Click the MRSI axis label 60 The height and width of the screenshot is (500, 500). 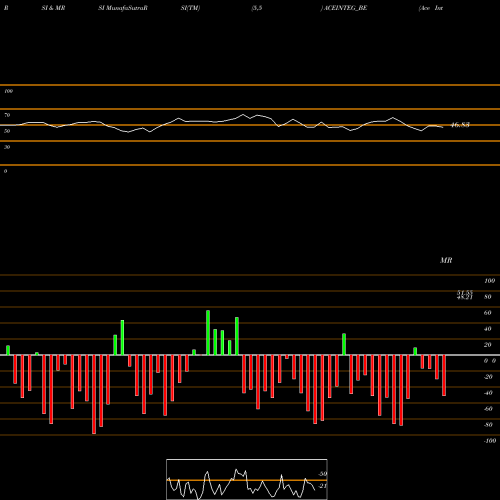[487, 313]
